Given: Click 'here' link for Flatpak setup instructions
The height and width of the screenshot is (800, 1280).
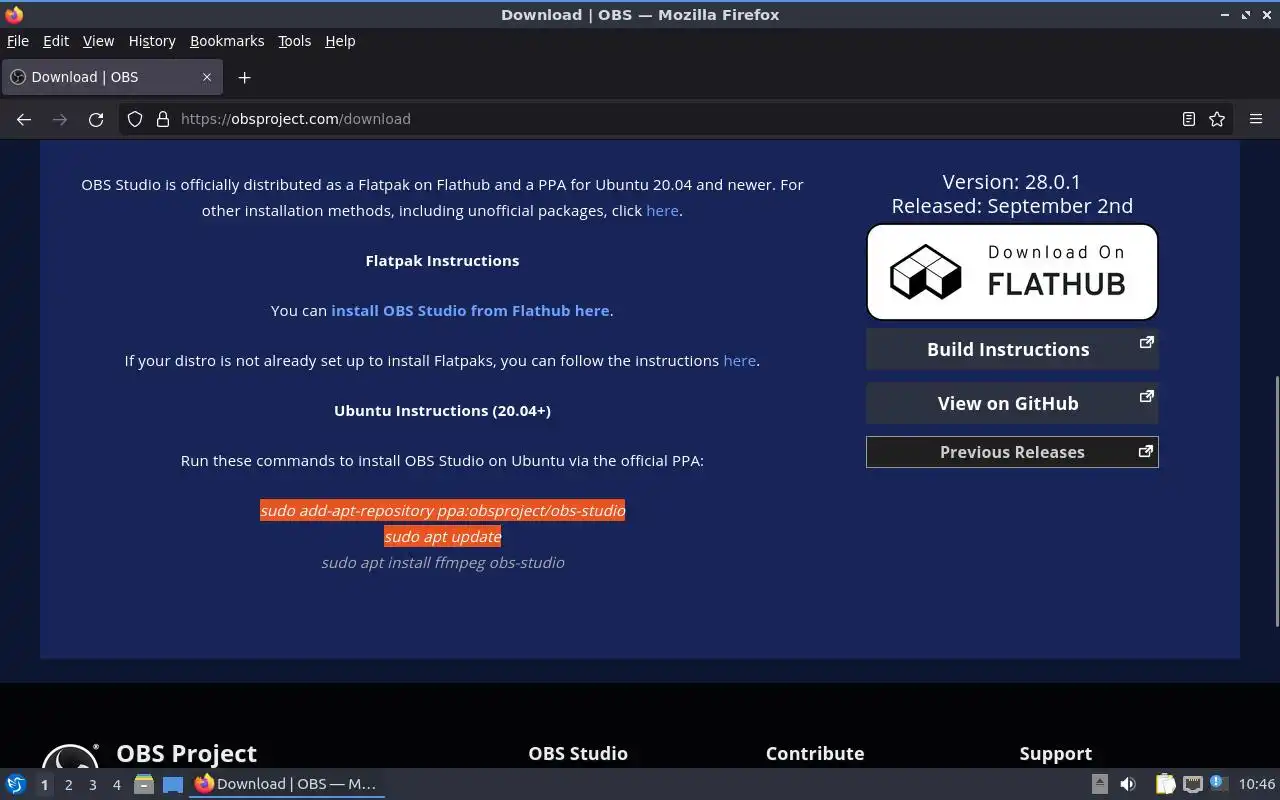Looking at the screenshot, I should click(x=739, y=361).
